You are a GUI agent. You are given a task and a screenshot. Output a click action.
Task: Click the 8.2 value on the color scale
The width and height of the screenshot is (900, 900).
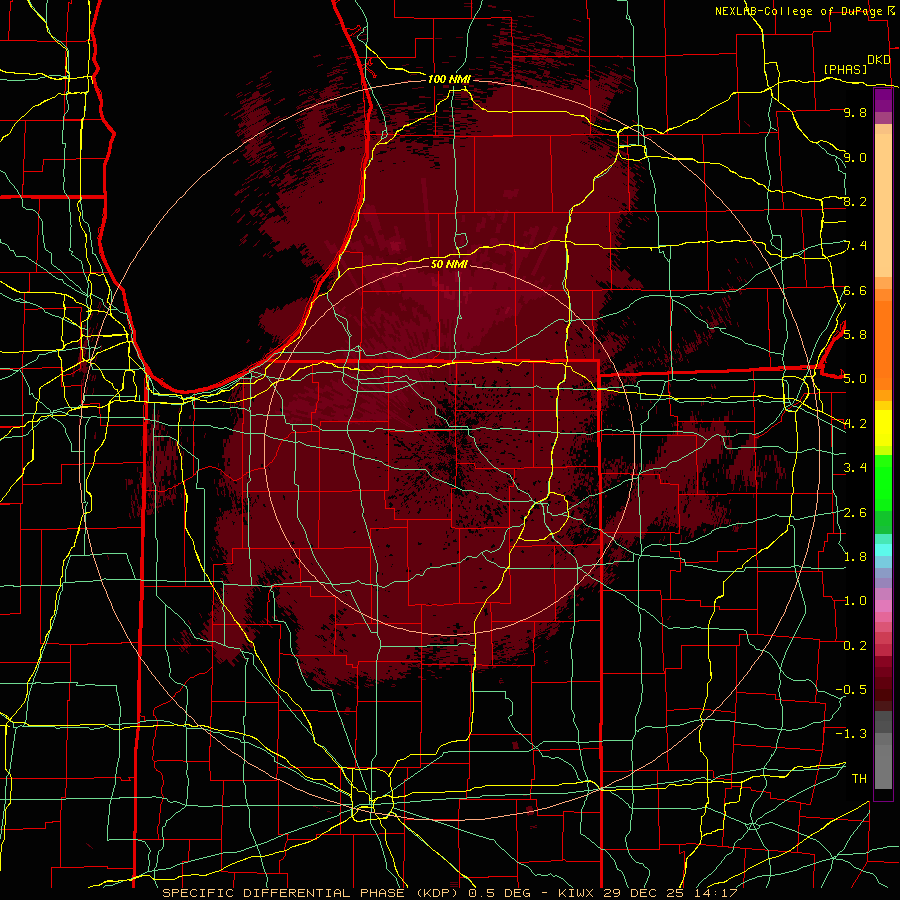855,201
